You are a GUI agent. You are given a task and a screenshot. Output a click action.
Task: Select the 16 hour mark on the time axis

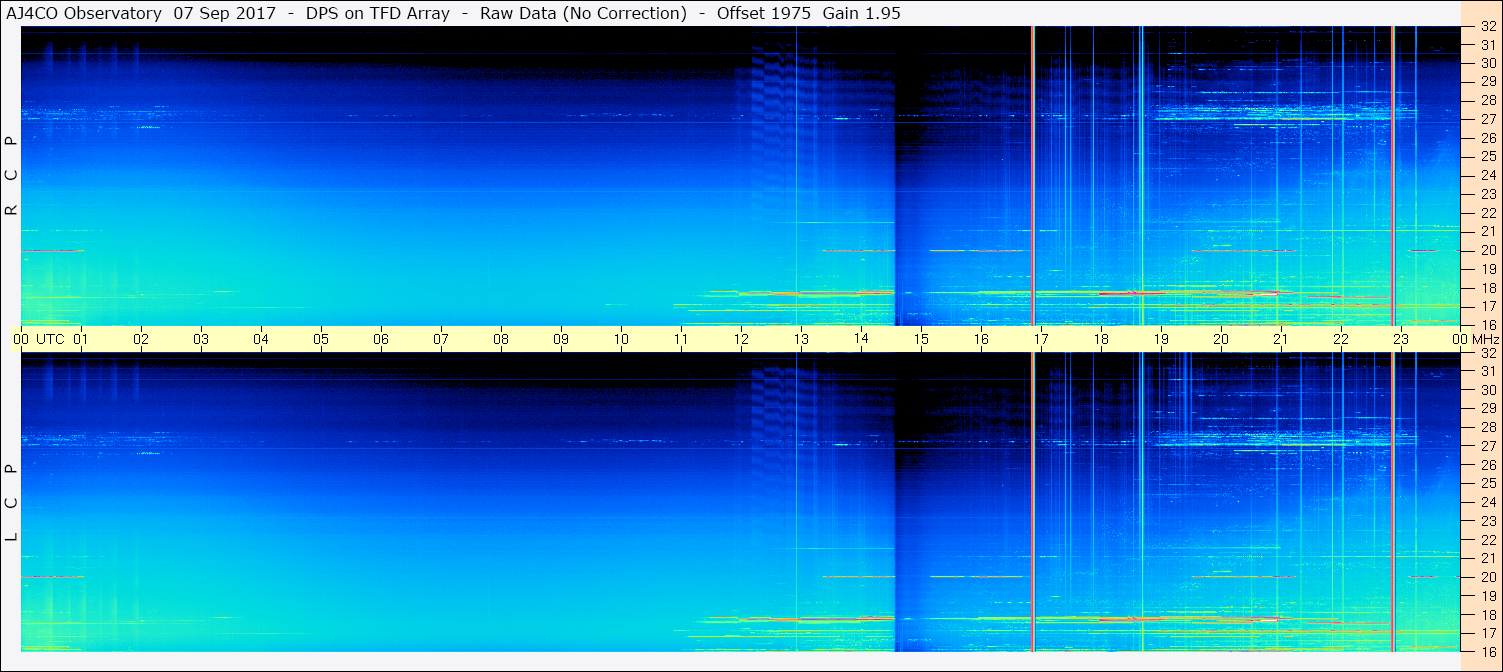pyautogui.click(x=981, y=340)
